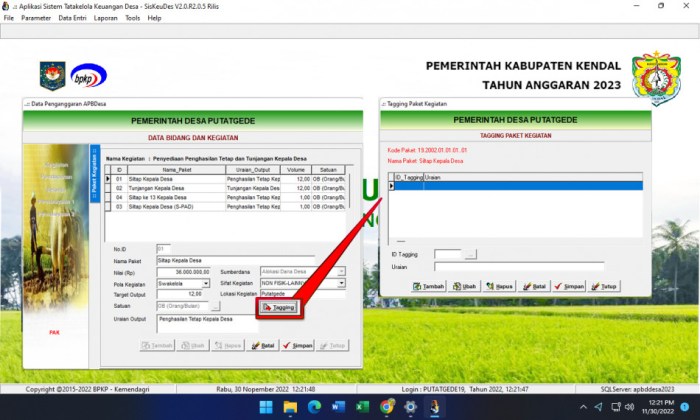Open the Pola Kegiatan dropdown
The image size is (700, 420).
tap(206, 283)
